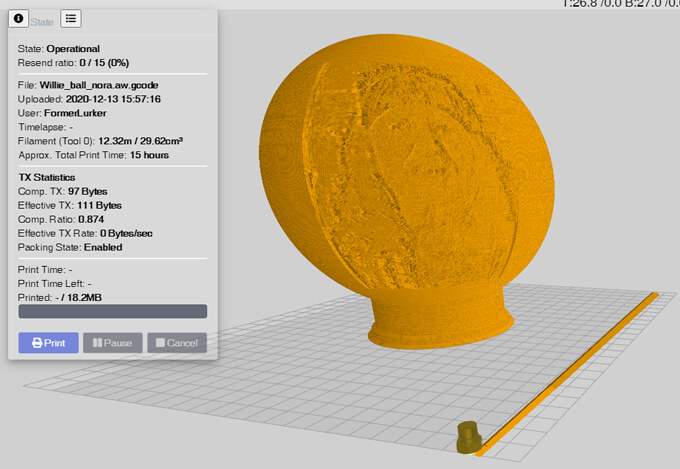Select the State panel heading label
Screen dimensions: 680x469
tap(42, 22)
